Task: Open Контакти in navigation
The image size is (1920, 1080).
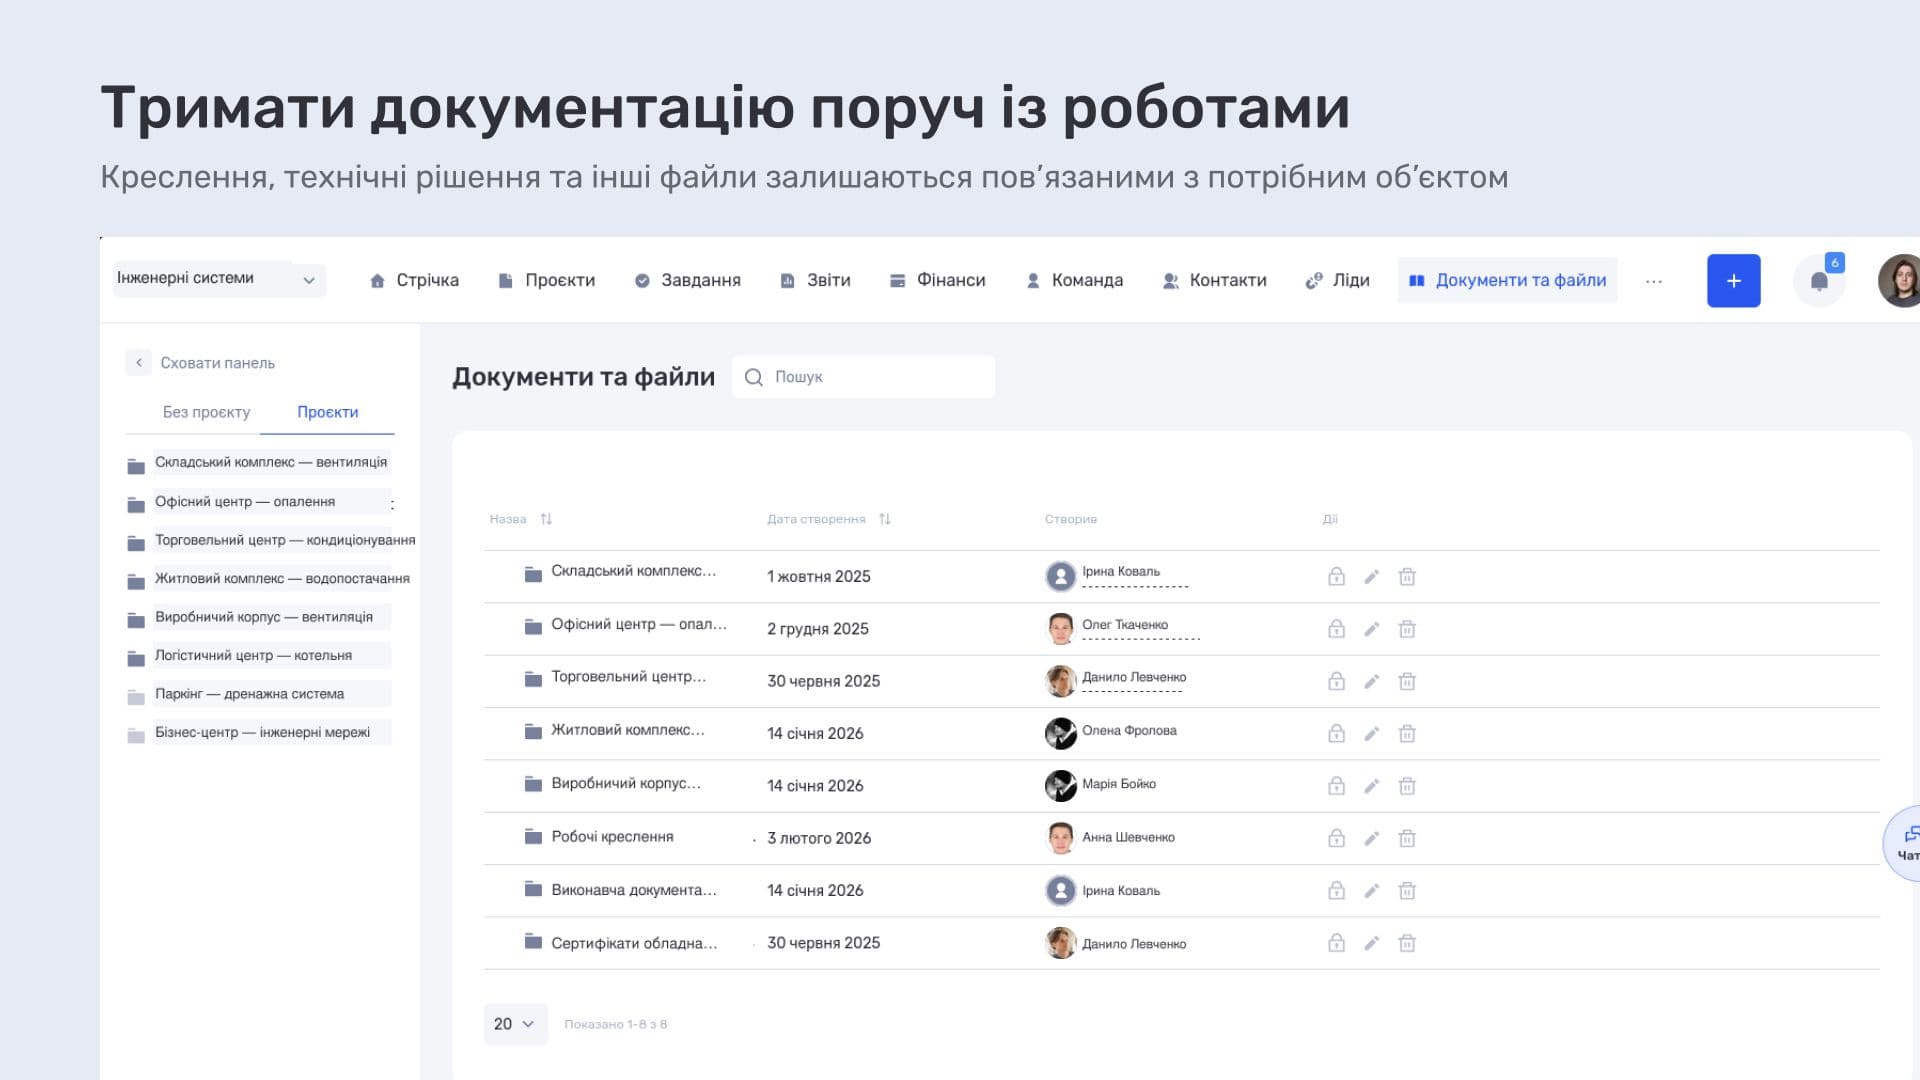Action: click(x=1214, y=281)
